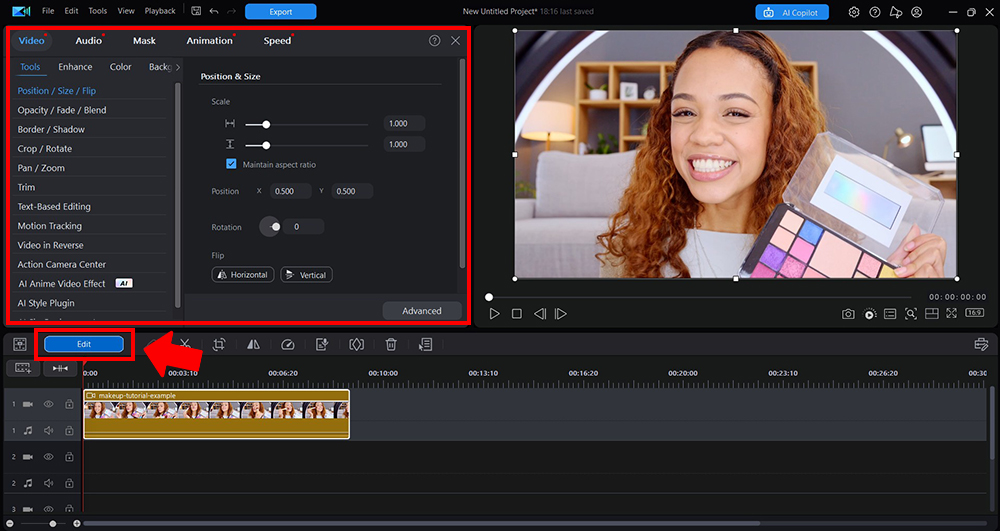Open settings with the gear icon
This screenshot has height=531, width=1000.
[x=854, y=12]
